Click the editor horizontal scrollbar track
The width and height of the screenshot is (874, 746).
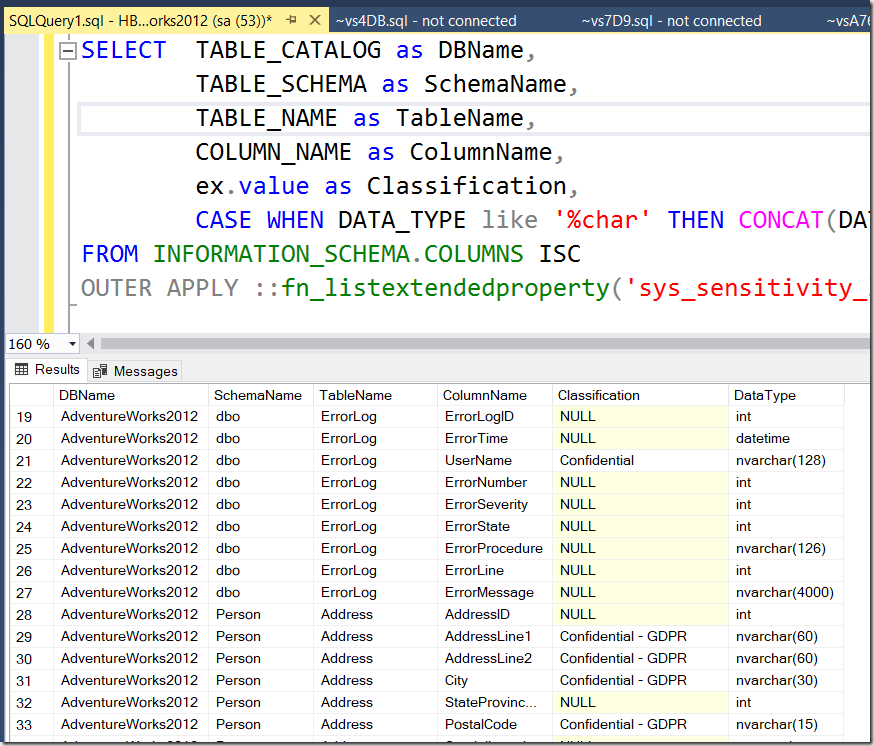(x=480, y=344)
